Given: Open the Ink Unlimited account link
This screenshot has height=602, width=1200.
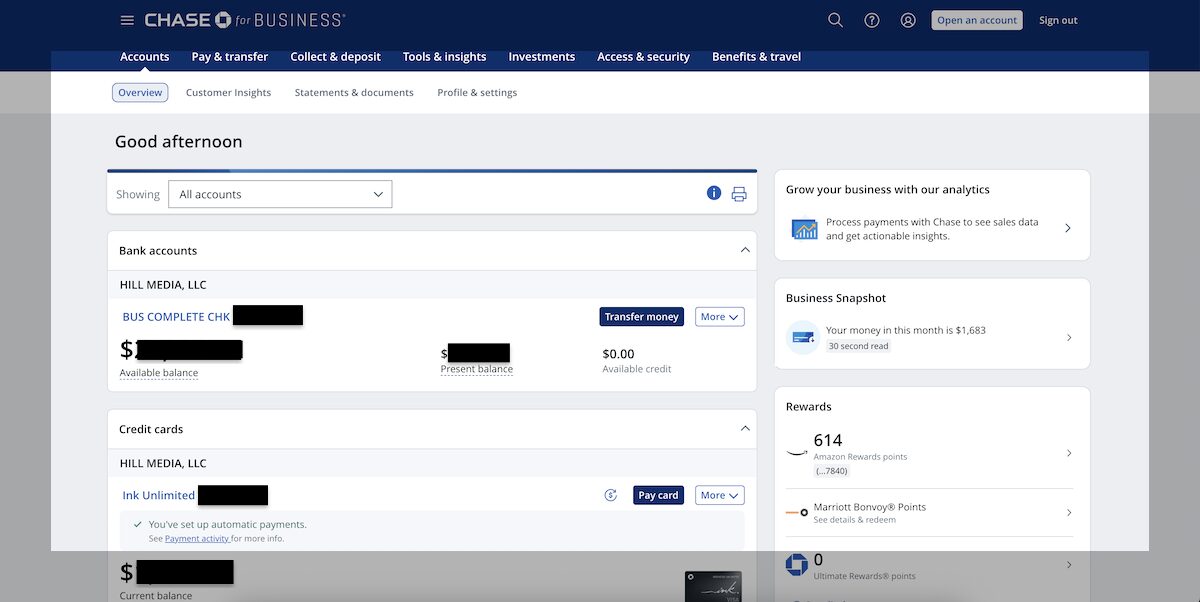Looking at the screenshot, I should (159, 495).
